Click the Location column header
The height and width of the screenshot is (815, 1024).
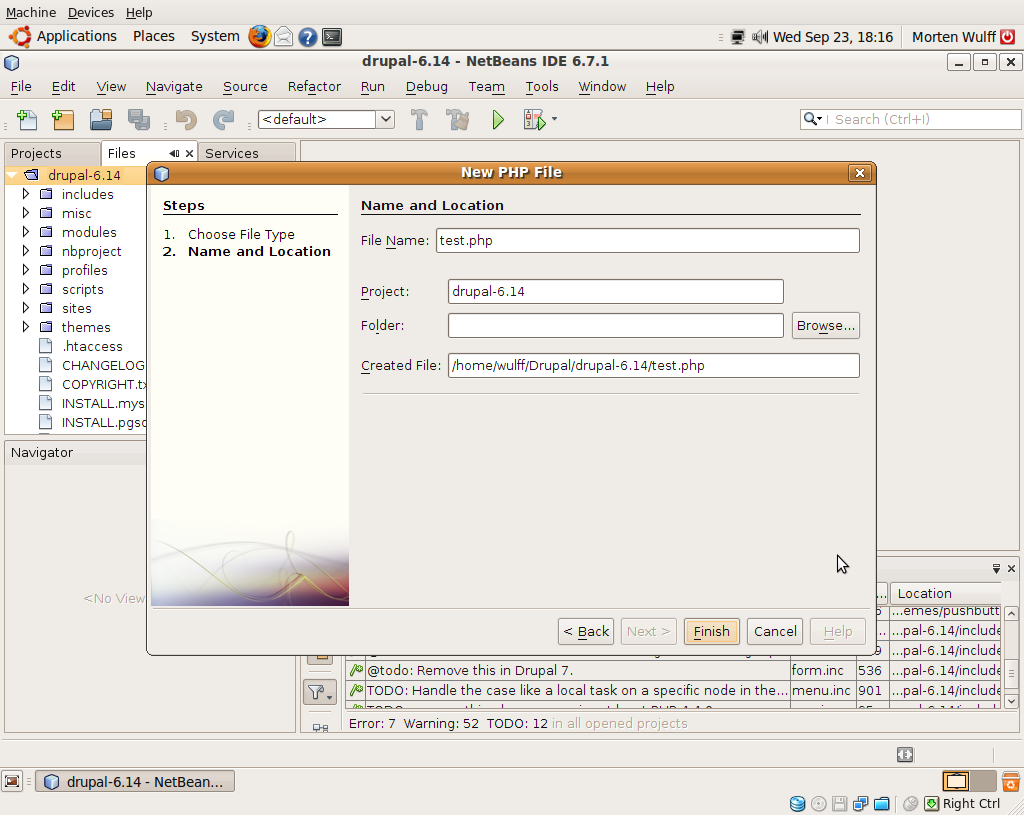(945, 593)
